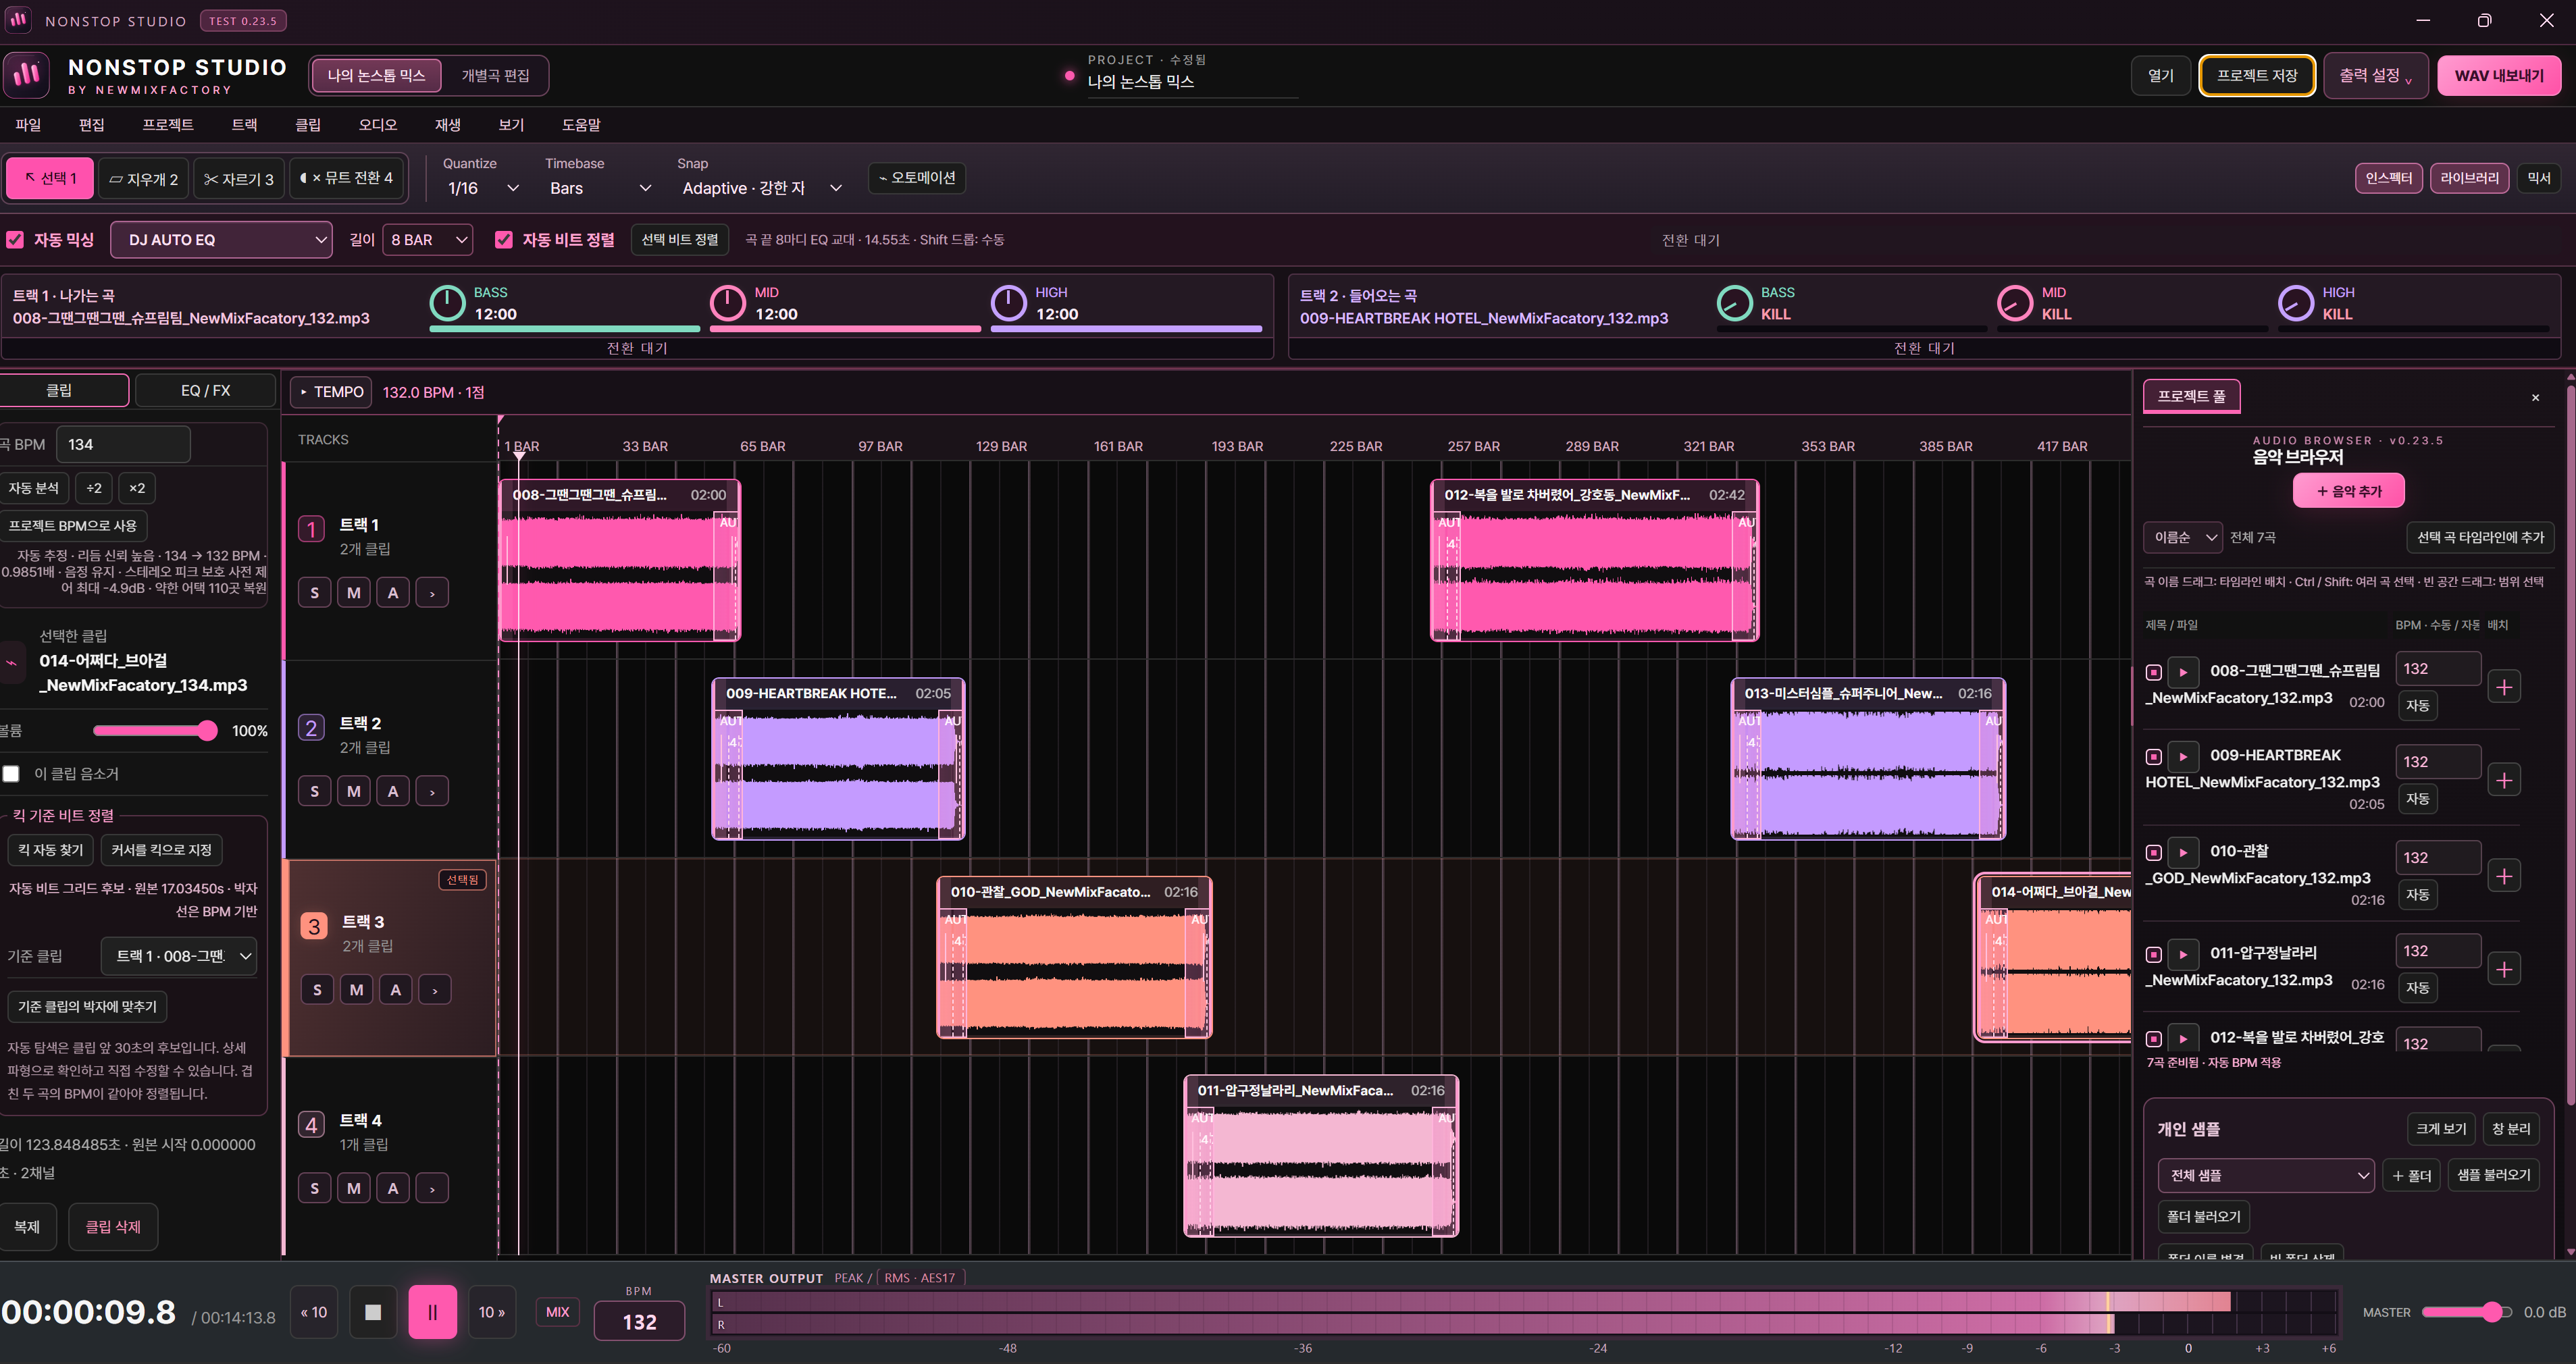Preview 010-관찰 GOD song with play icon
This screenshot has width=2576, height=1364.
2183,852
